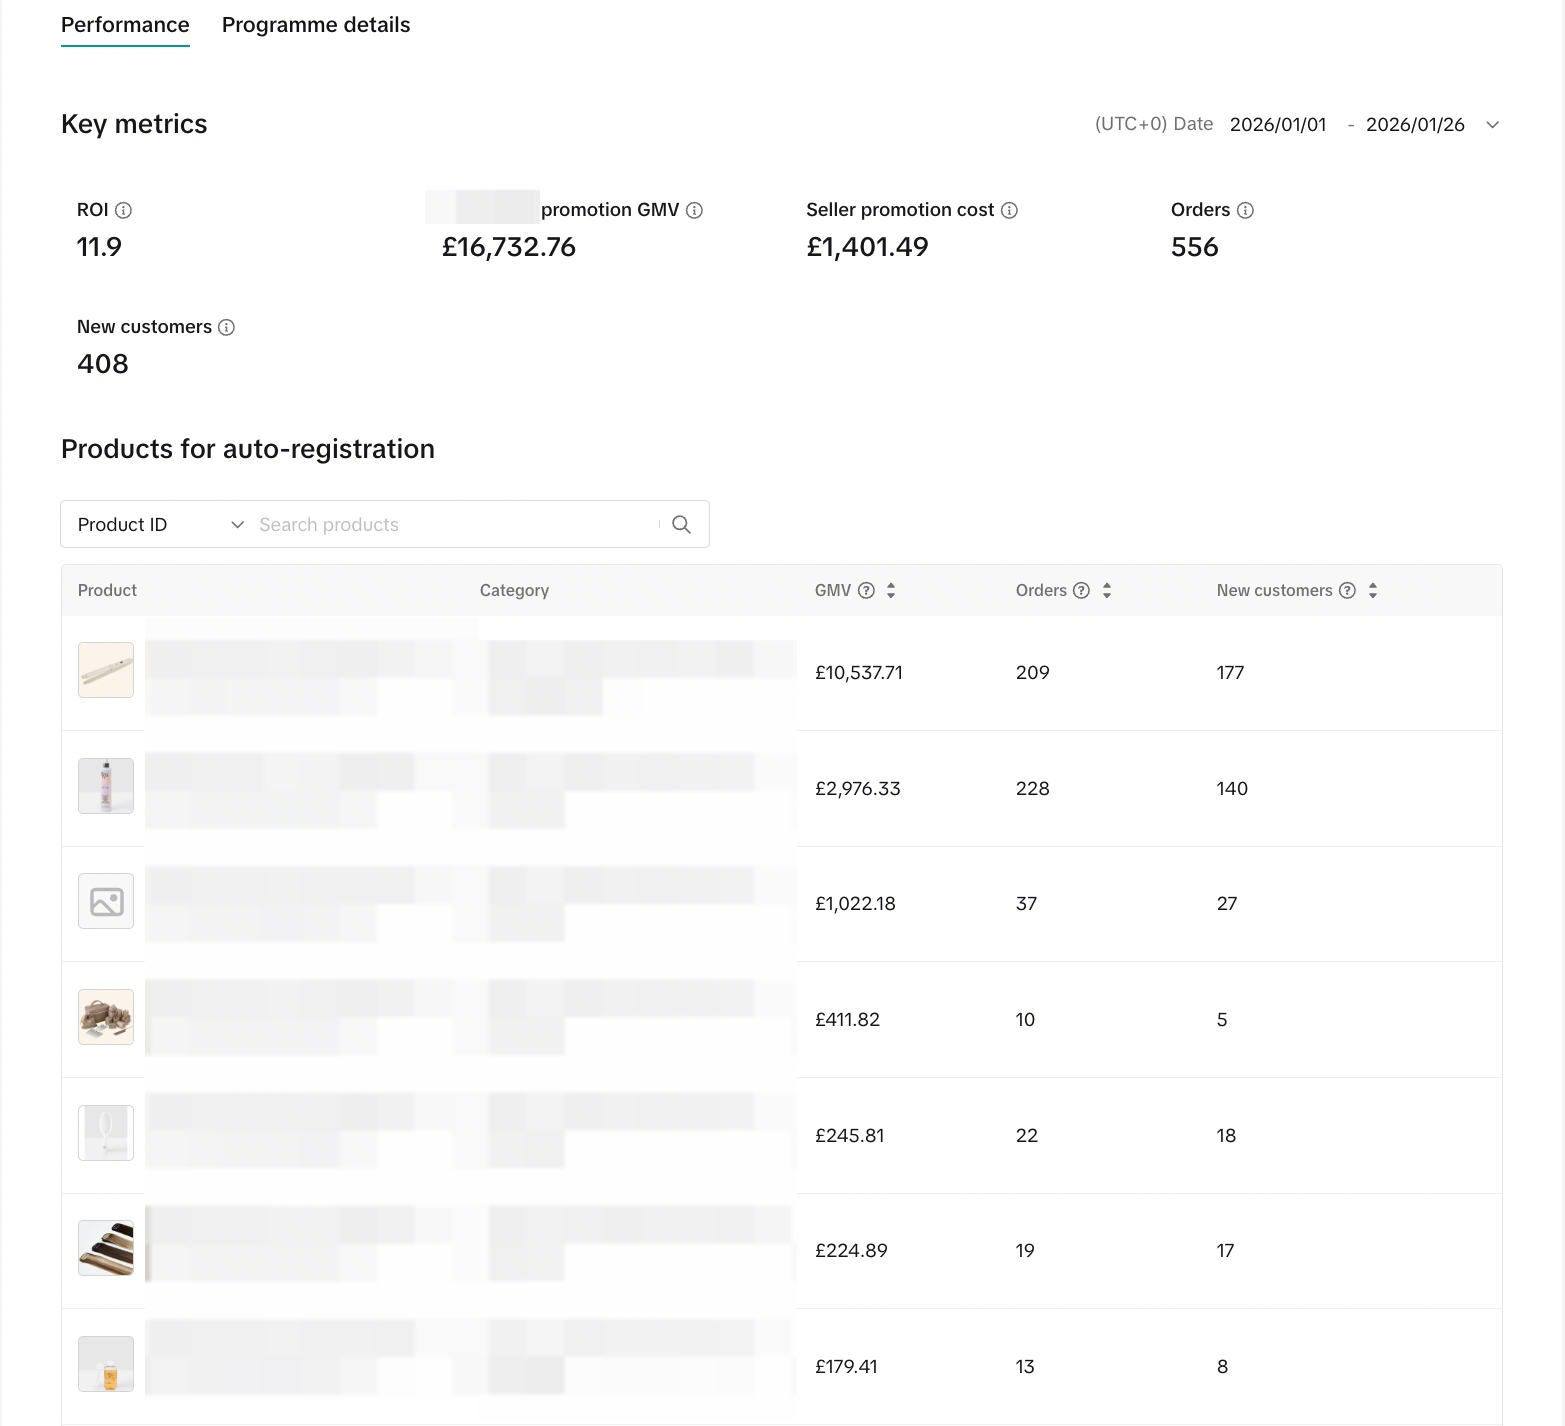This screenshot has width=1565, height=1426.
Task: Open first product thumbnail with £10,537.71 GMV
Action: (x=106, y=670)
